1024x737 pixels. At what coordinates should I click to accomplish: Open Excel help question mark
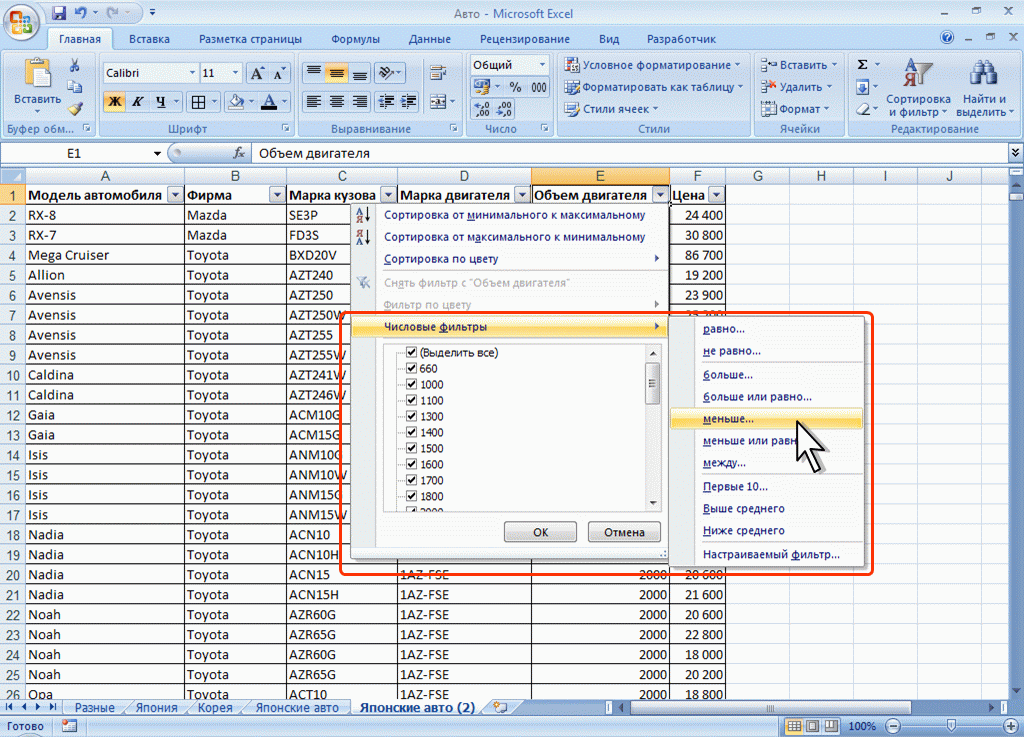tap(947, 38)
